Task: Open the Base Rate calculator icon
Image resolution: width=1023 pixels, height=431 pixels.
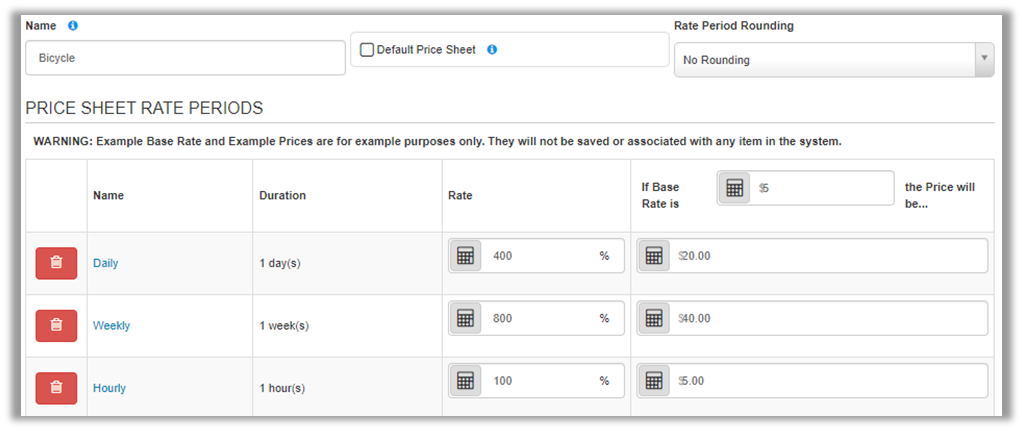Action: coord(735,188)
